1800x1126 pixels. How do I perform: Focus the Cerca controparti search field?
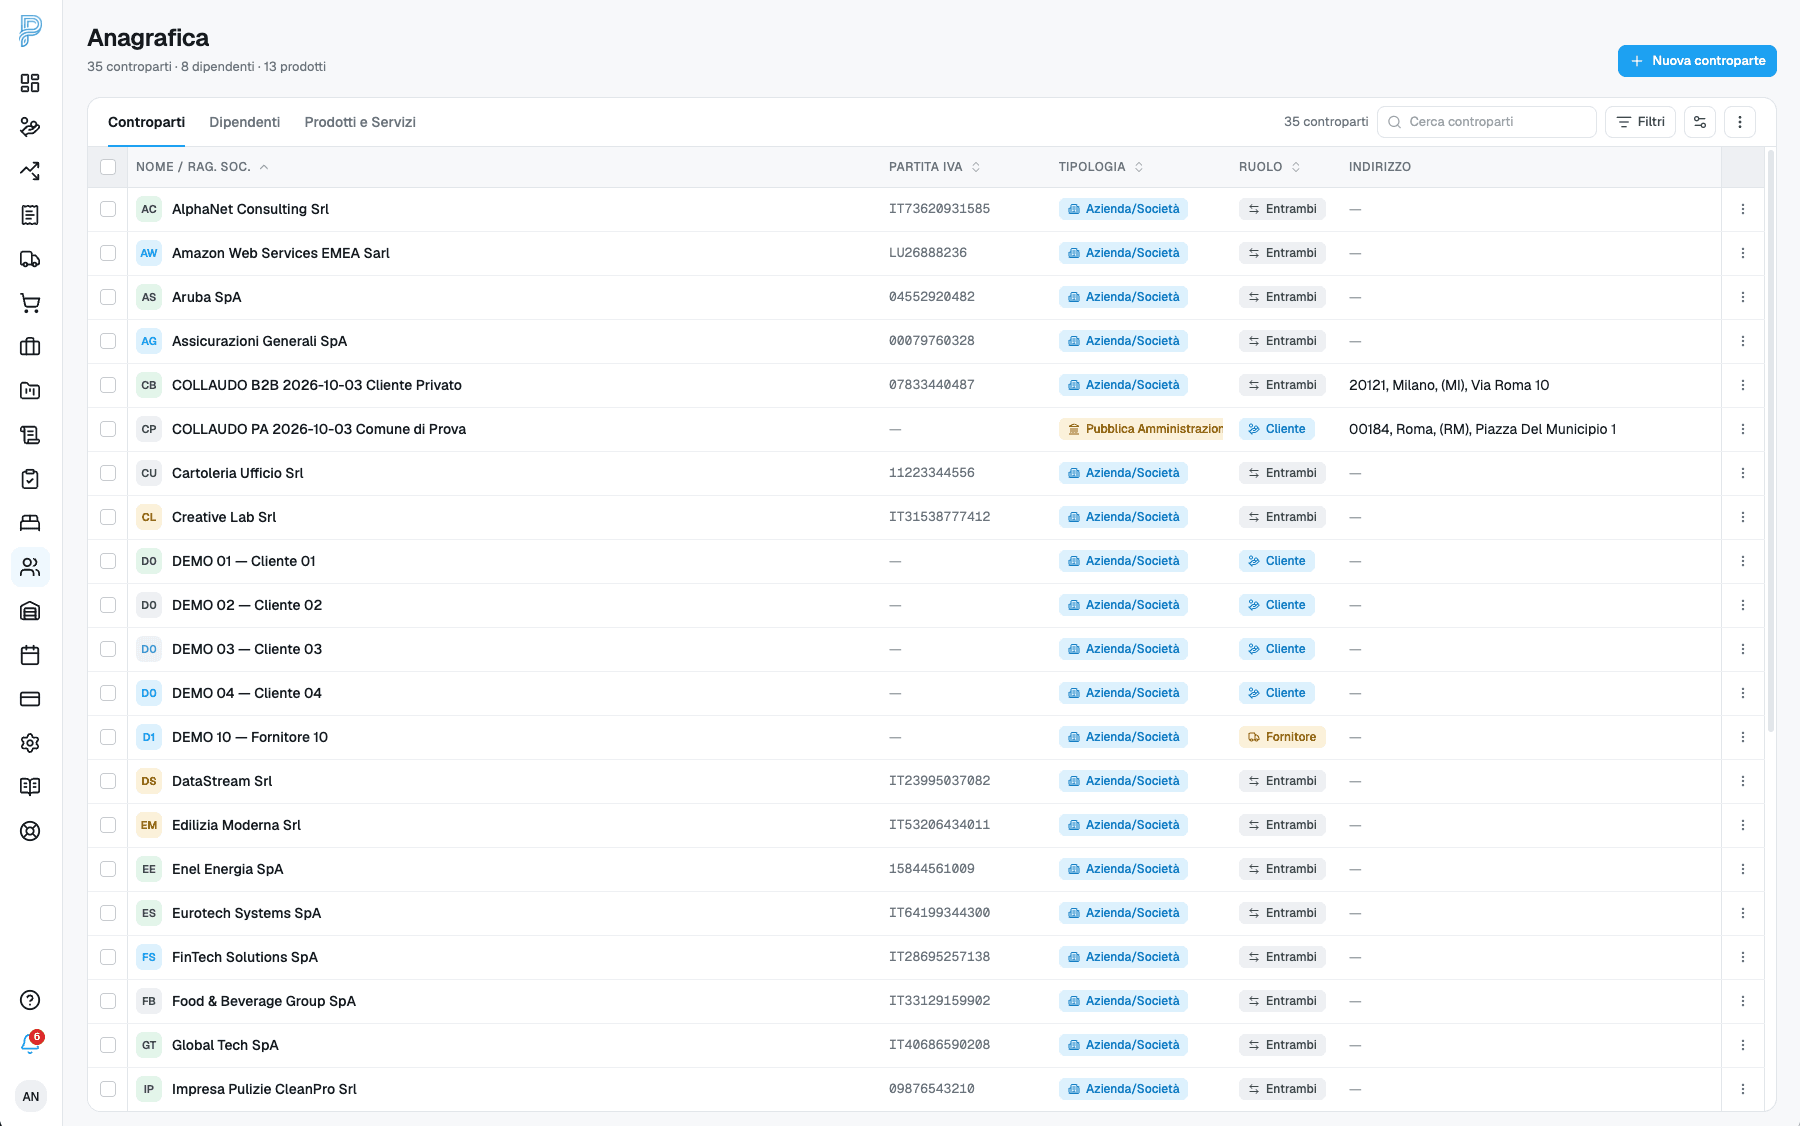click(1487, 122)
